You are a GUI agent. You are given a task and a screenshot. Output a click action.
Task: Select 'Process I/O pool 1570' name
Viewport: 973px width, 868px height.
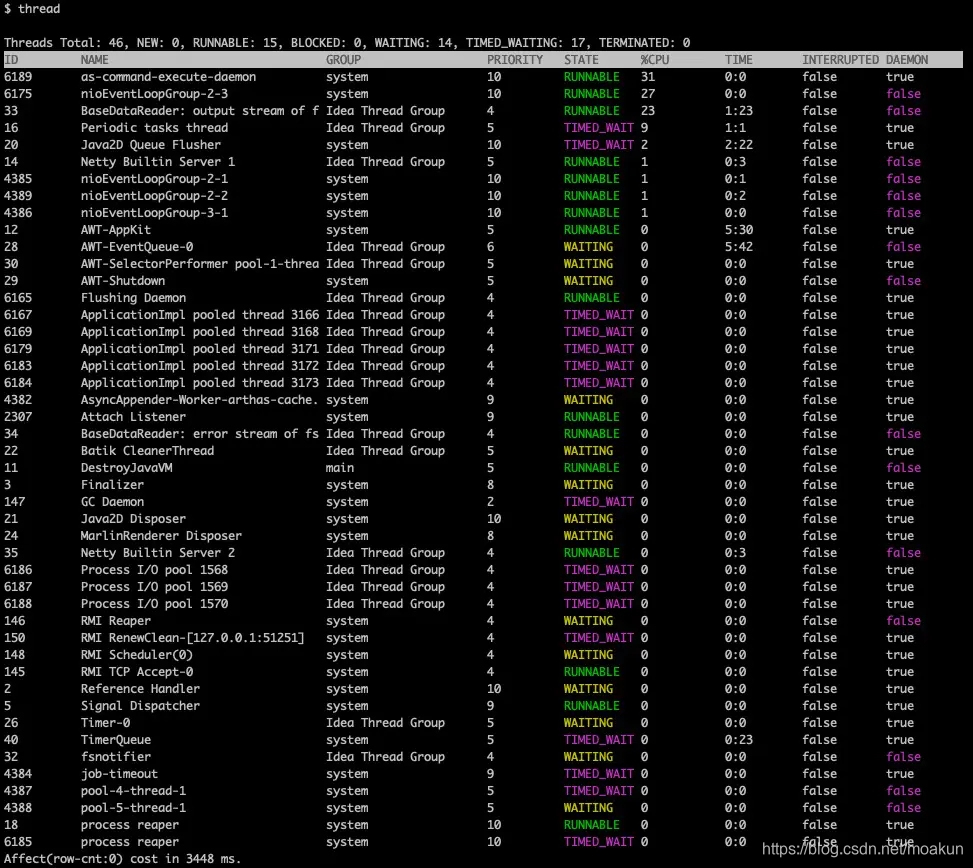point(154,604)
